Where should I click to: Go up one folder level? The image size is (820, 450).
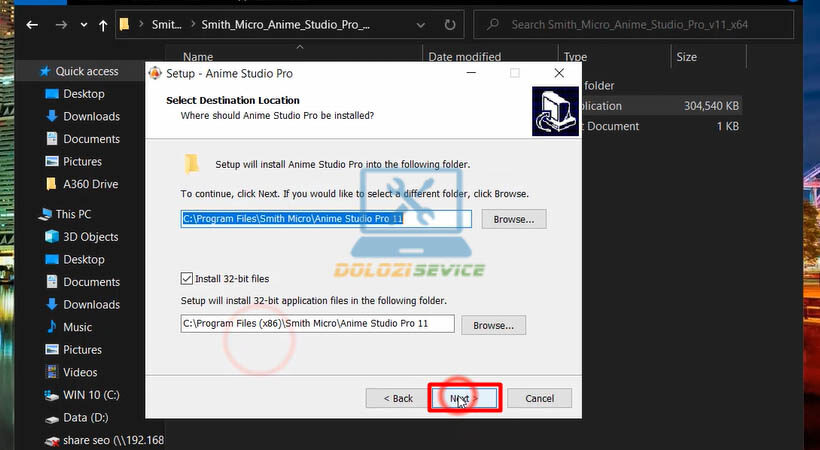tap(103, 25)
